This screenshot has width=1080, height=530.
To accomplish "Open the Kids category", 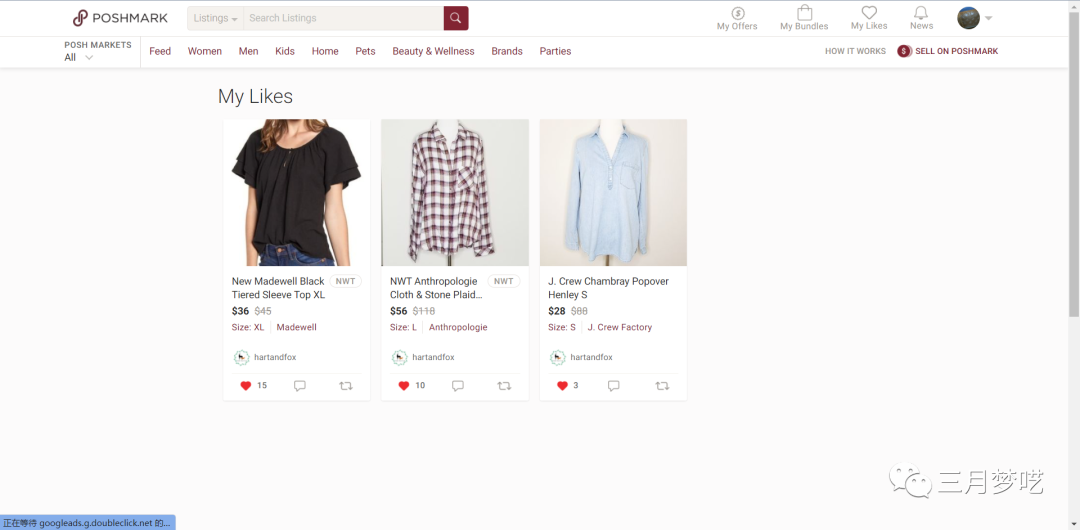I will click(285, 51).
